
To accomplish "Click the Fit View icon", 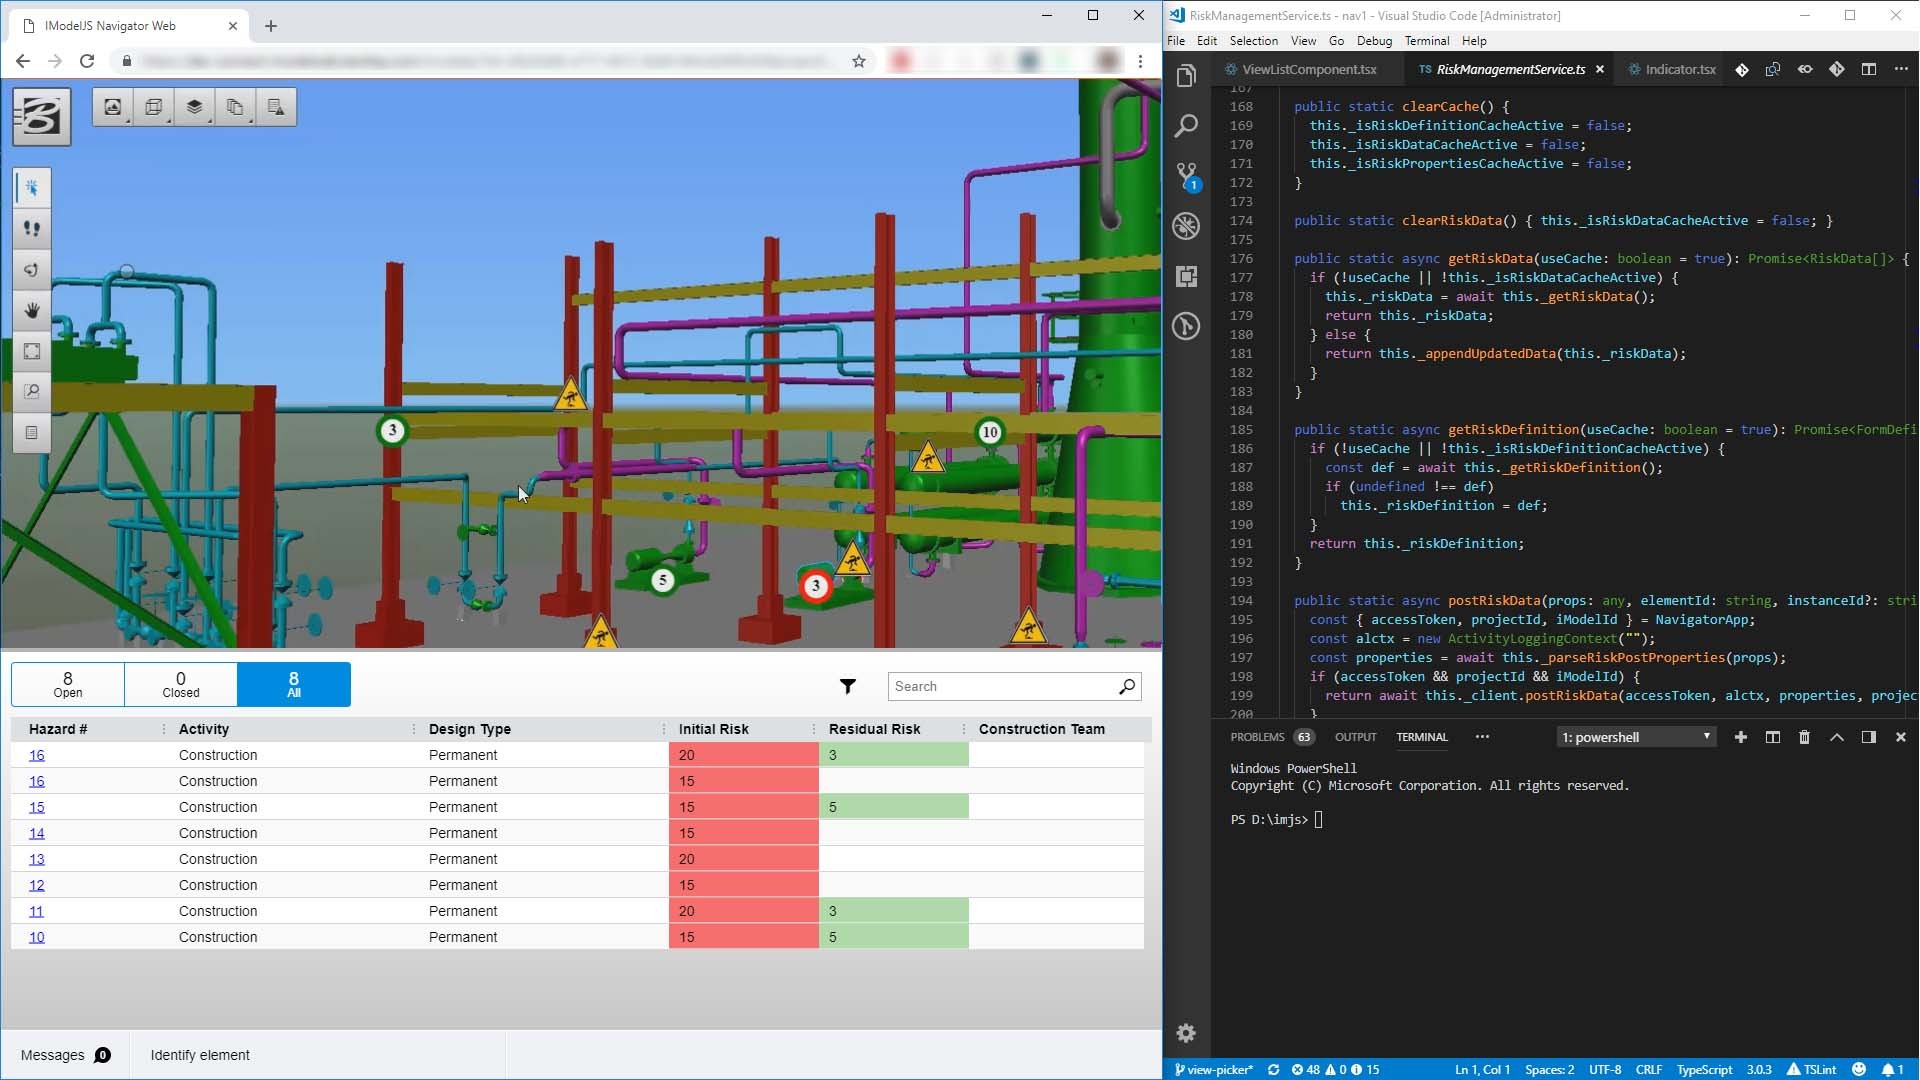I will 32,351.
